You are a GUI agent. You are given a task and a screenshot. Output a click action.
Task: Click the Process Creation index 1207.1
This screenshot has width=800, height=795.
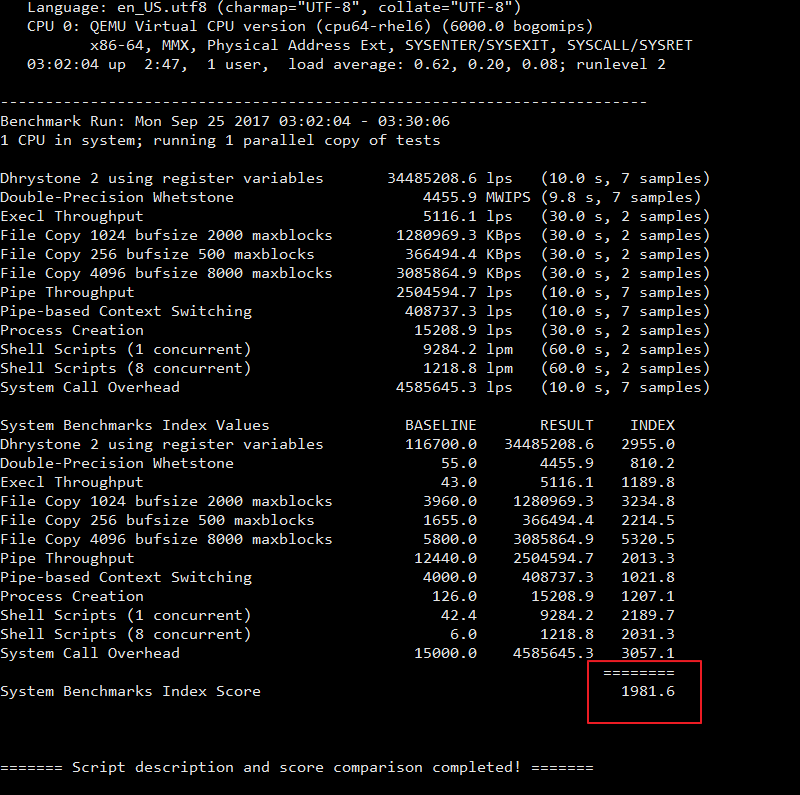(648, 596)
